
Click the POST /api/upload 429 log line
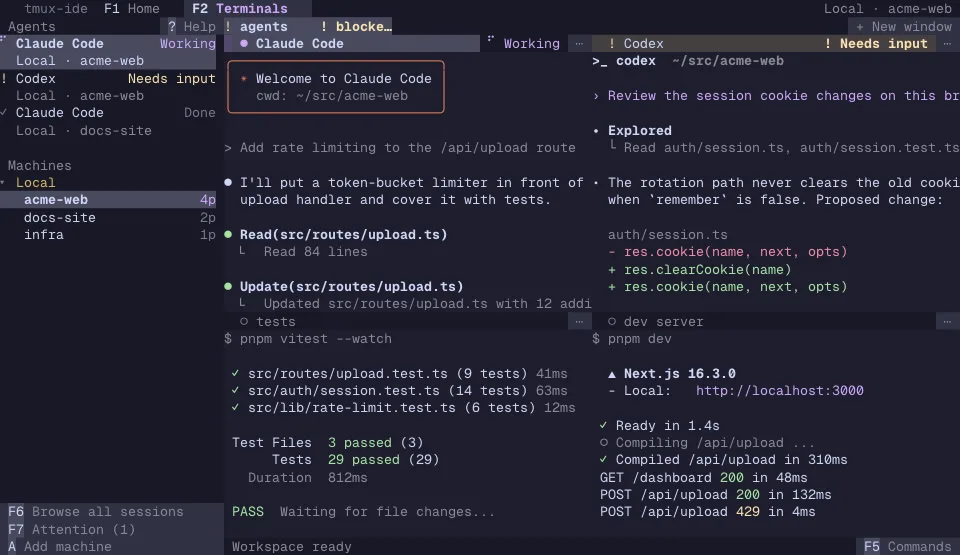tap(707, 512)
